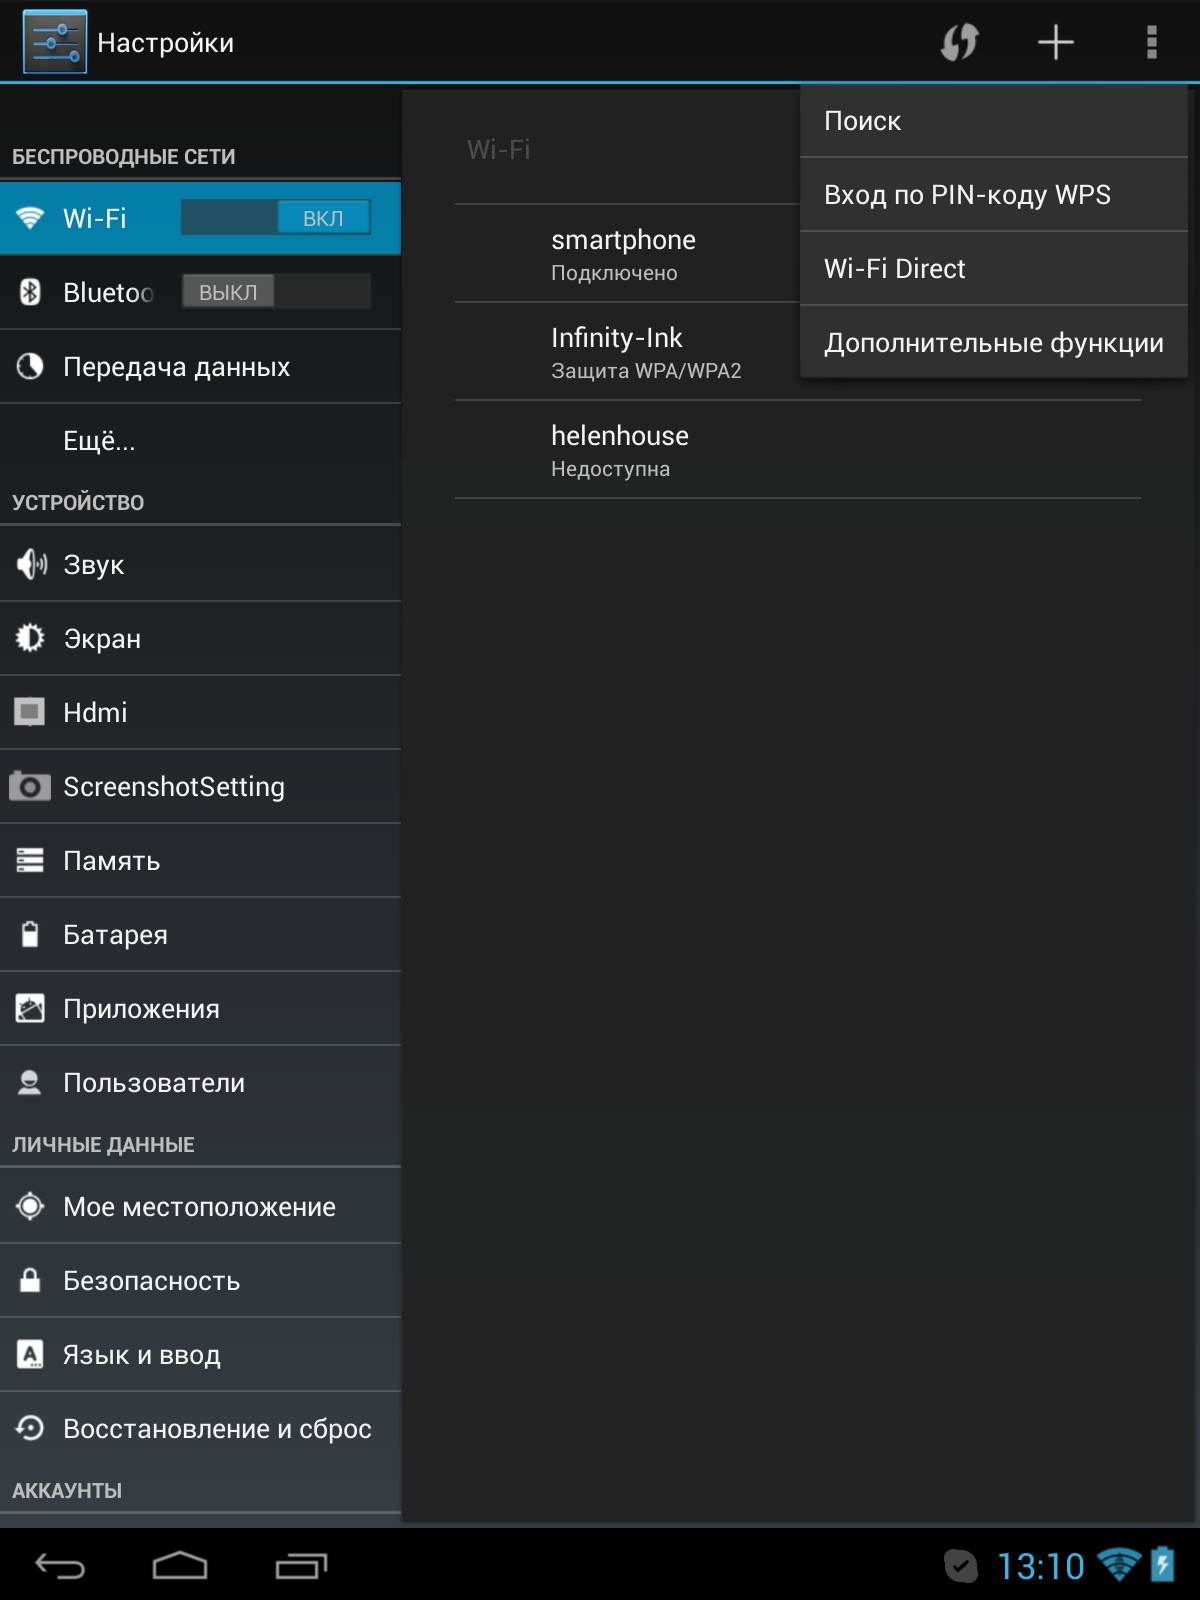Turn off the Wi-Fi switch
Screen dimensions: 1200x1600
276,218
